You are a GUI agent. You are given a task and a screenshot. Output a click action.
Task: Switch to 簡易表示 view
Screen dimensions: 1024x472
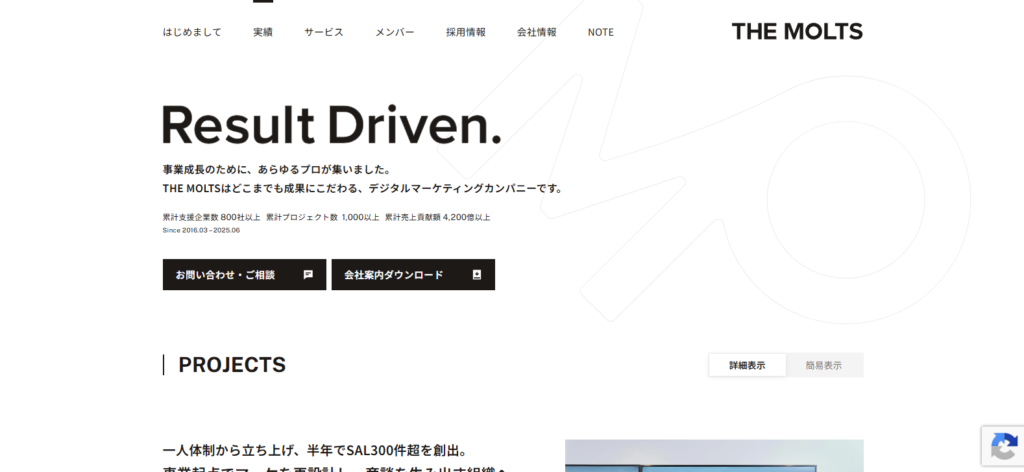point(824,366)
